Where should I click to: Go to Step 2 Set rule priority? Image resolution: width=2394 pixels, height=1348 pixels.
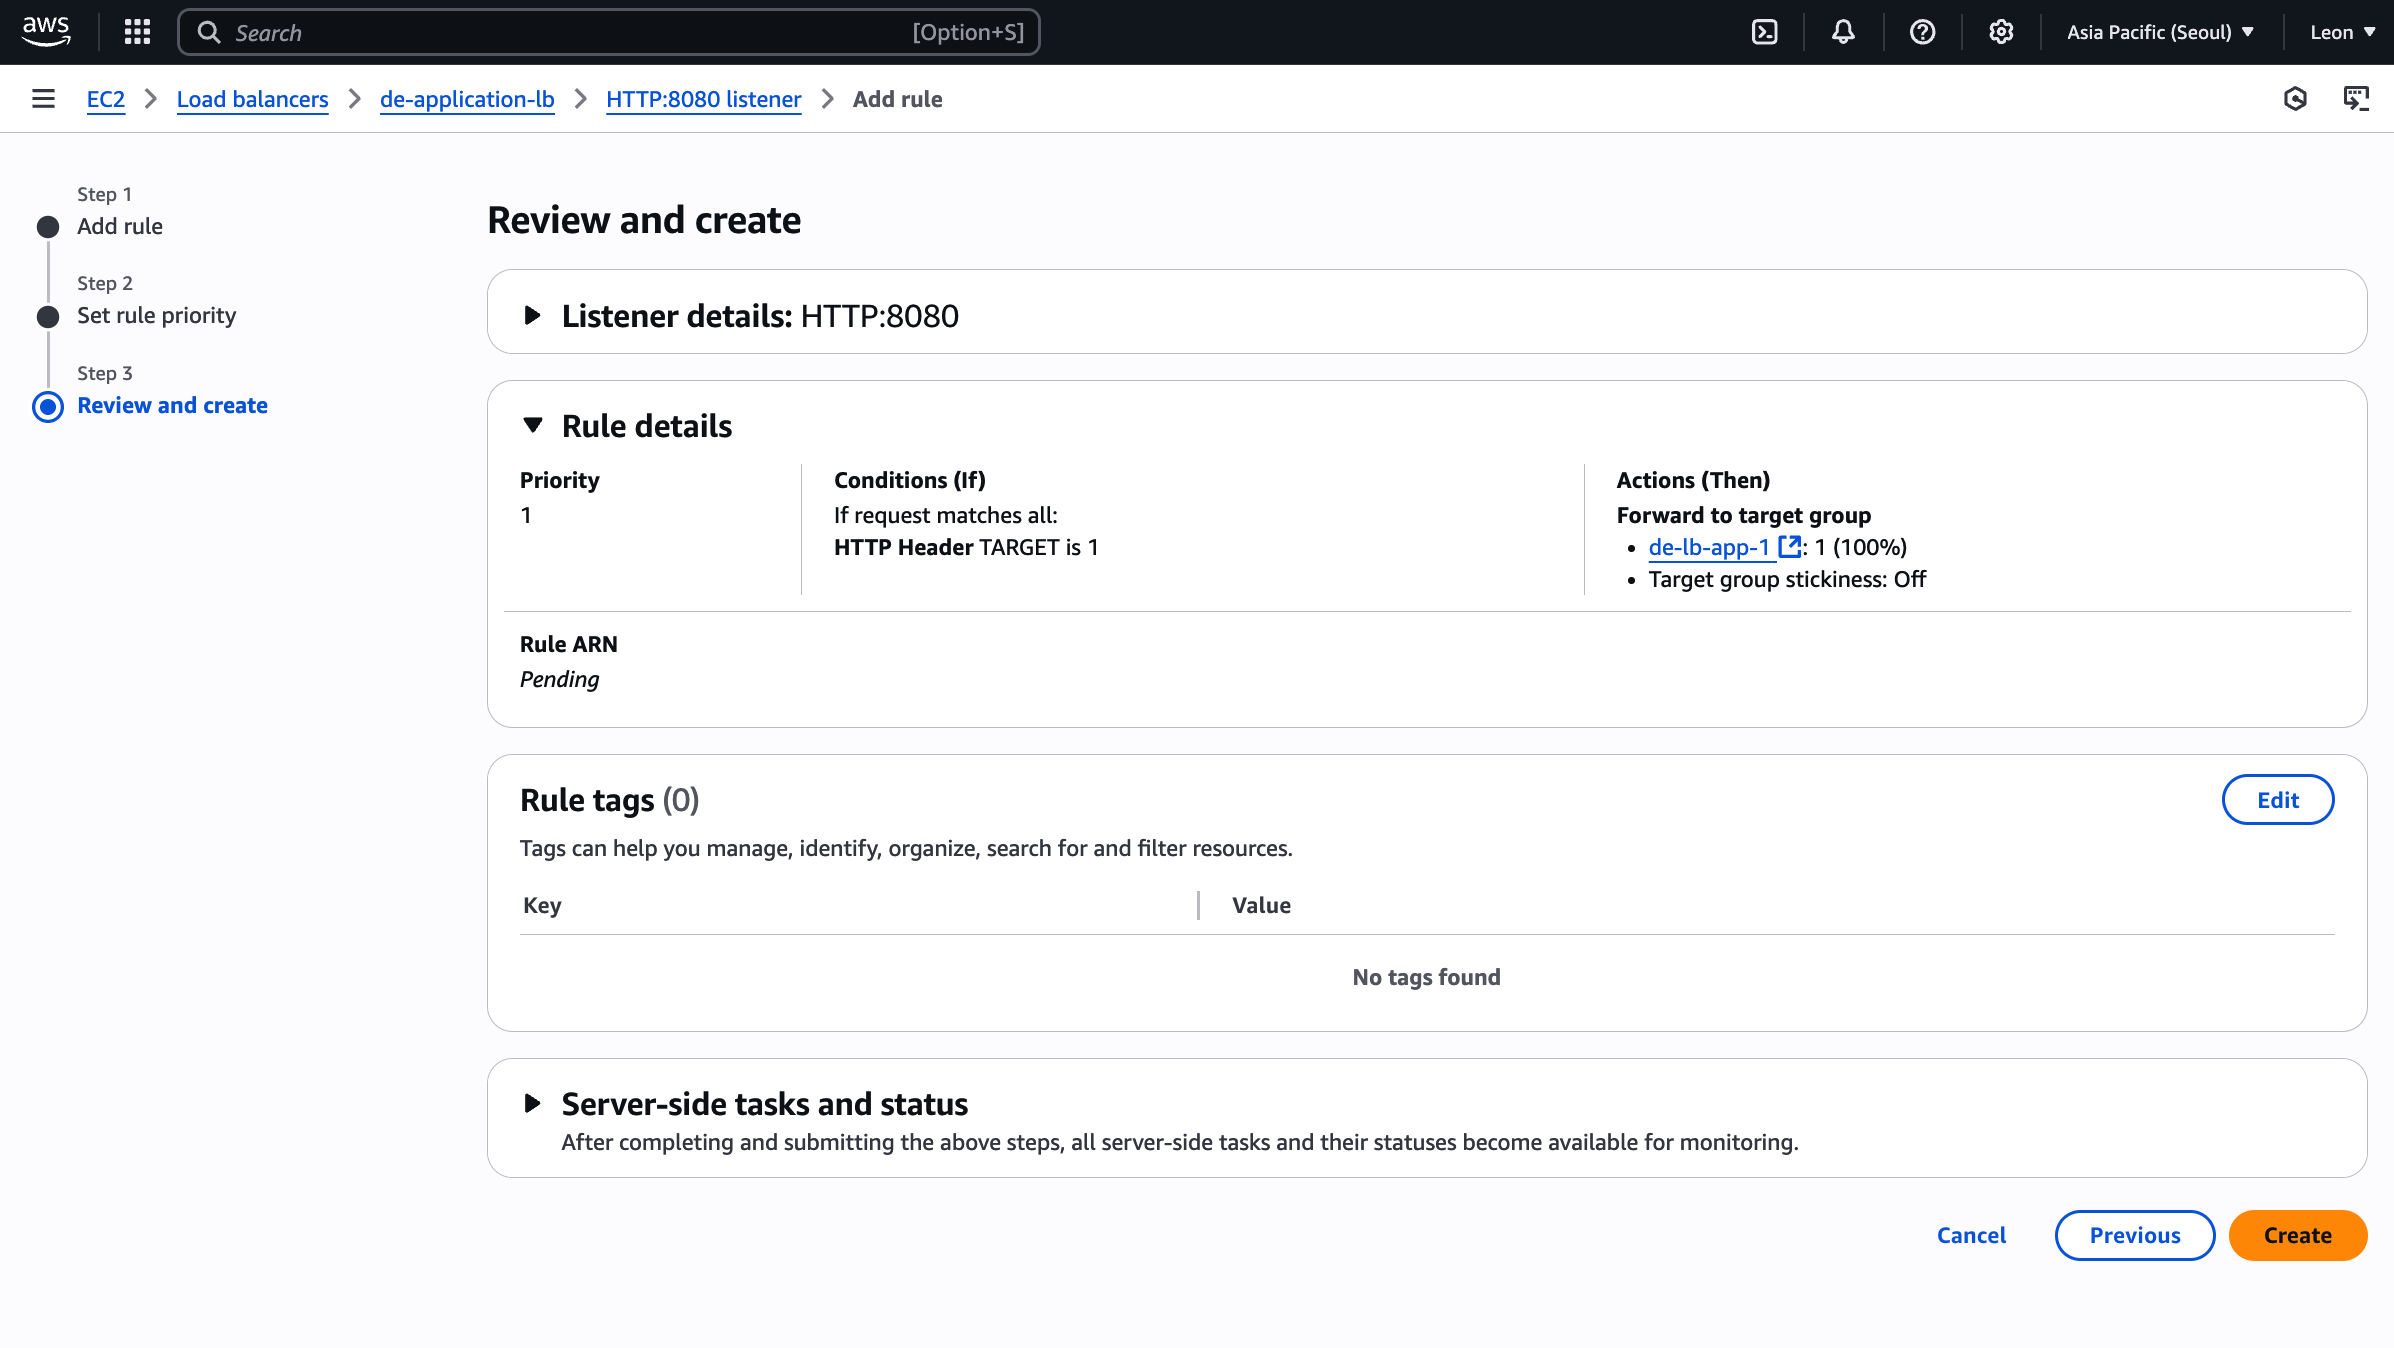point(156,316)
